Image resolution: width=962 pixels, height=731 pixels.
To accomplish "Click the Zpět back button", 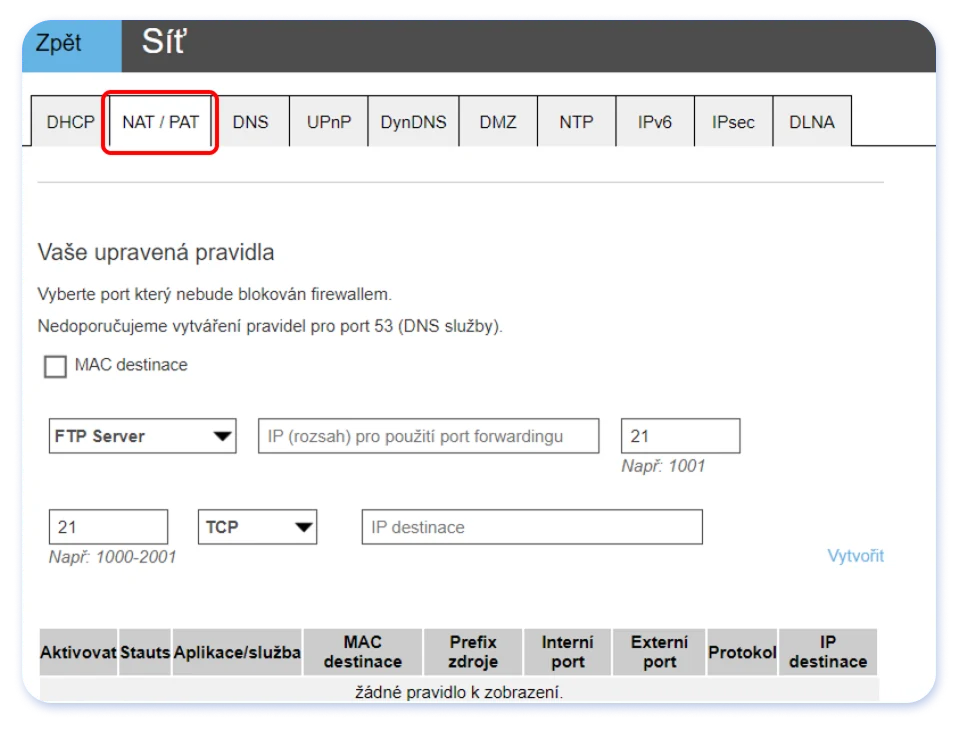I will (x=59, y=45).
